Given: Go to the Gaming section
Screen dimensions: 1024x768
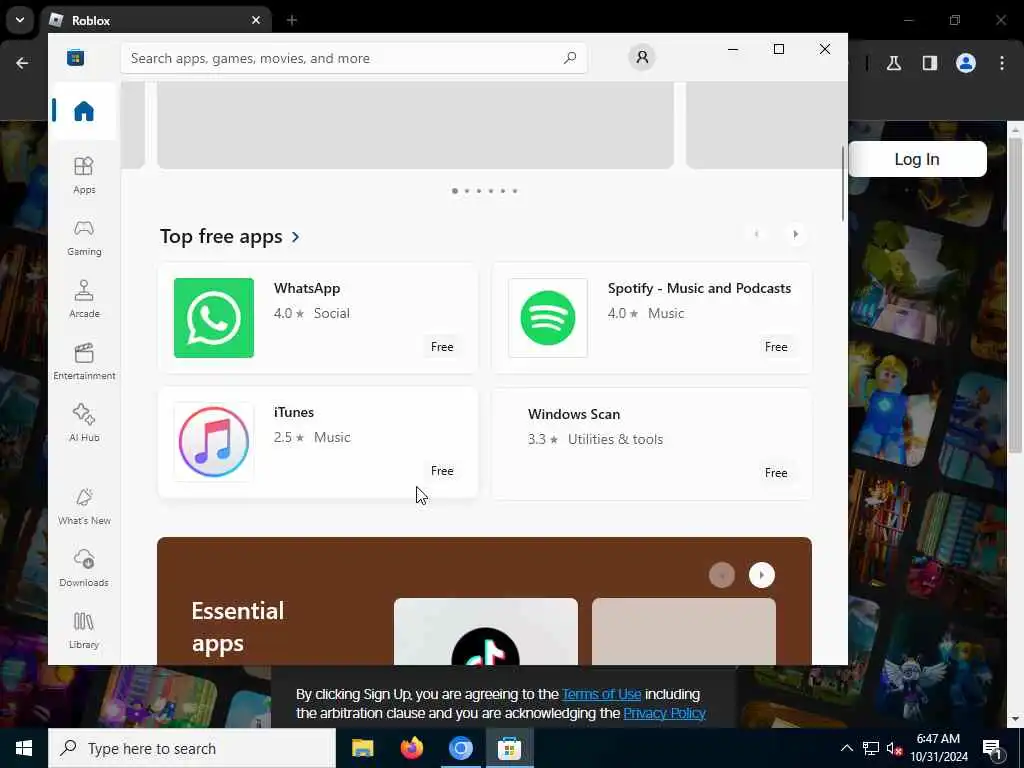Looking at the screenshot, I should [84, 237].
